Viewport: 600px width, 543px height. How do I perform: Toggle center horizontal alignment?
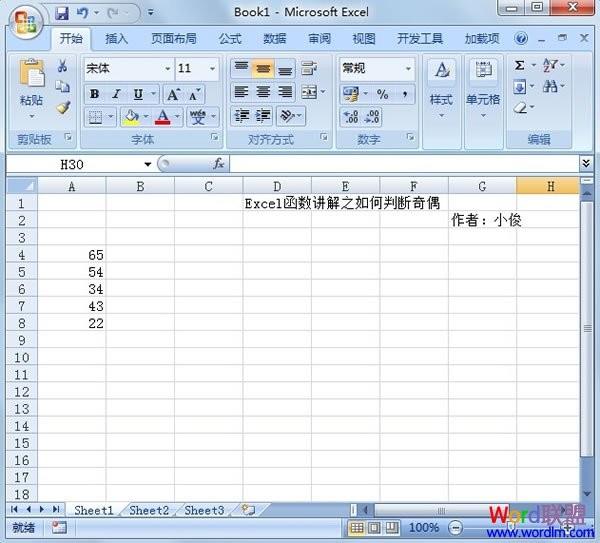click(263, 93)
